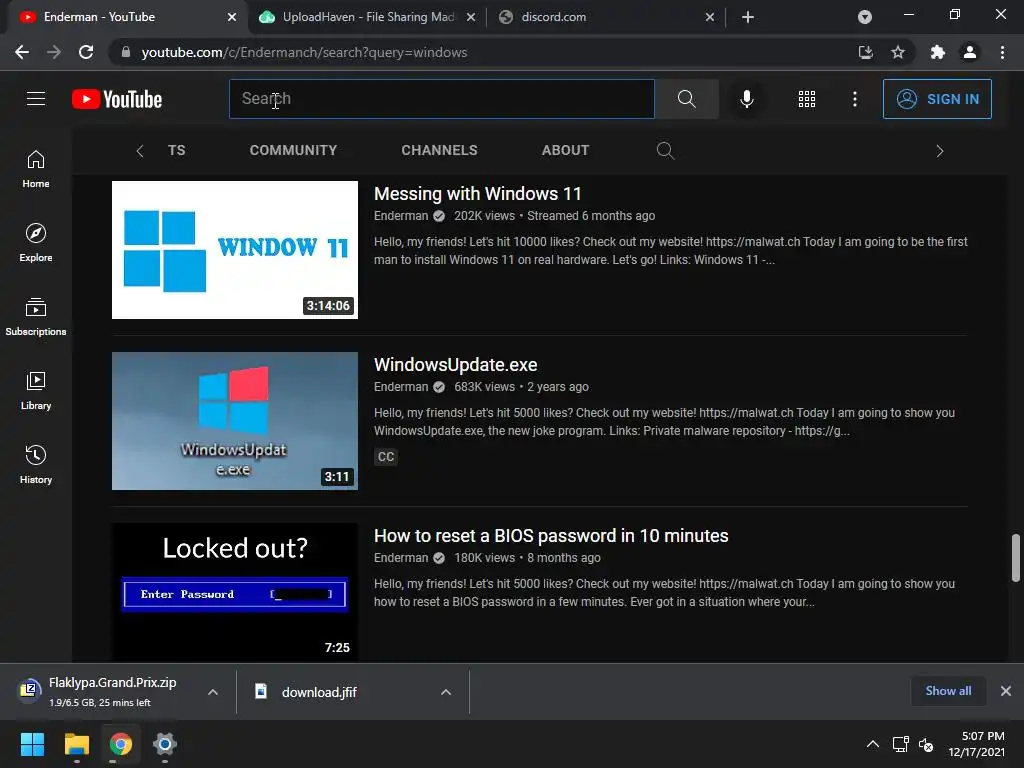Image resolution: width=1024 pixels, height=768 pixels.
Task: Click the muted volume icon in the tray
Action: tap(926, 744)
